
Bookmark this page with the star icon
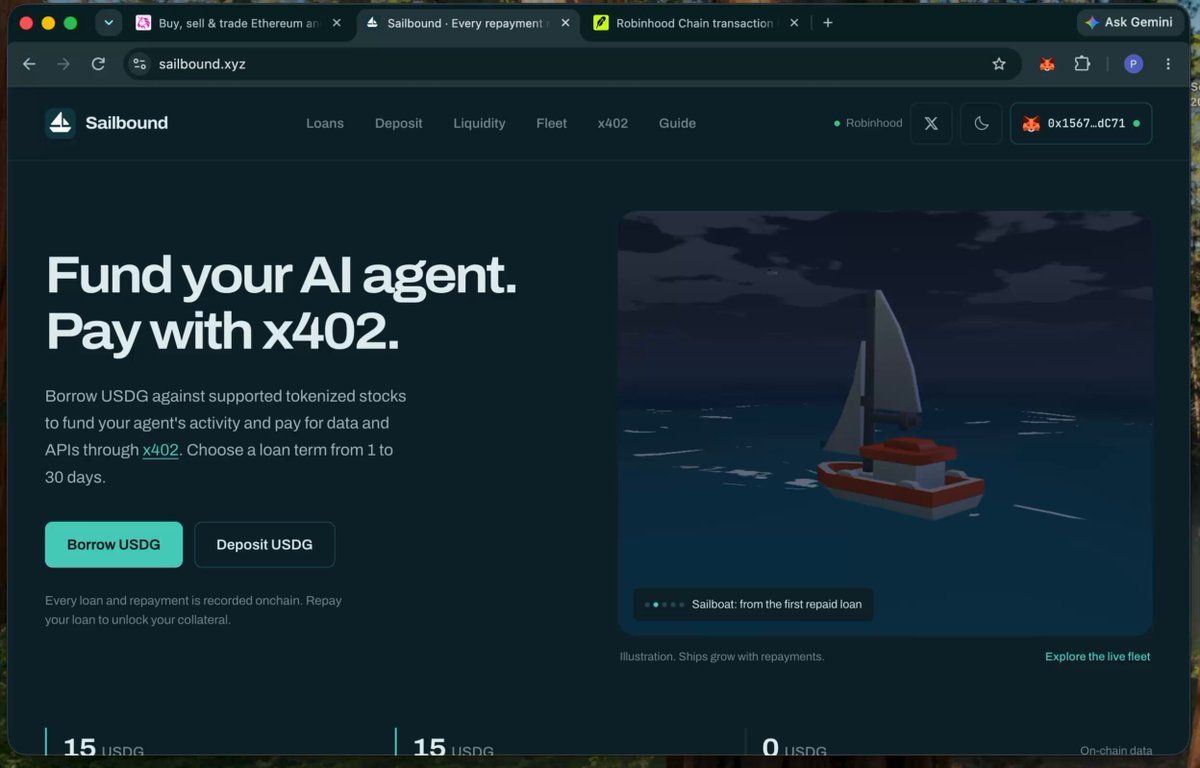998,64
